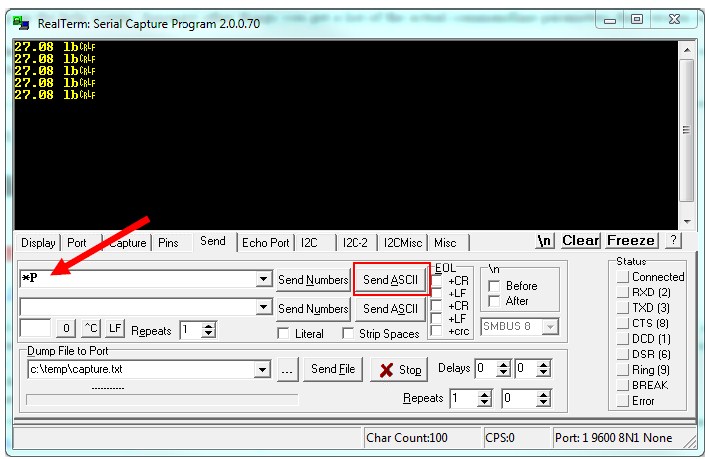Toggle the first +CR EOL checkbox

[x=436, y=281]
